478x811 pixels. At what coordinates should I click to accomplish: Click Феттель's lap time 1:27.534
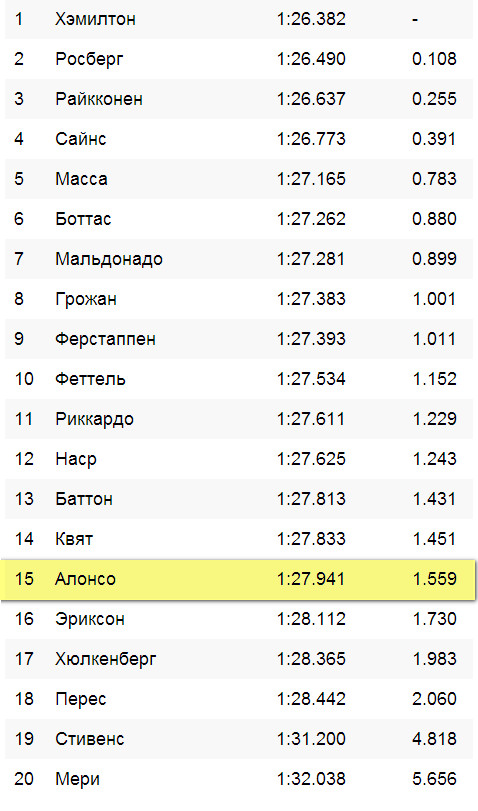[x=311, y=379]
